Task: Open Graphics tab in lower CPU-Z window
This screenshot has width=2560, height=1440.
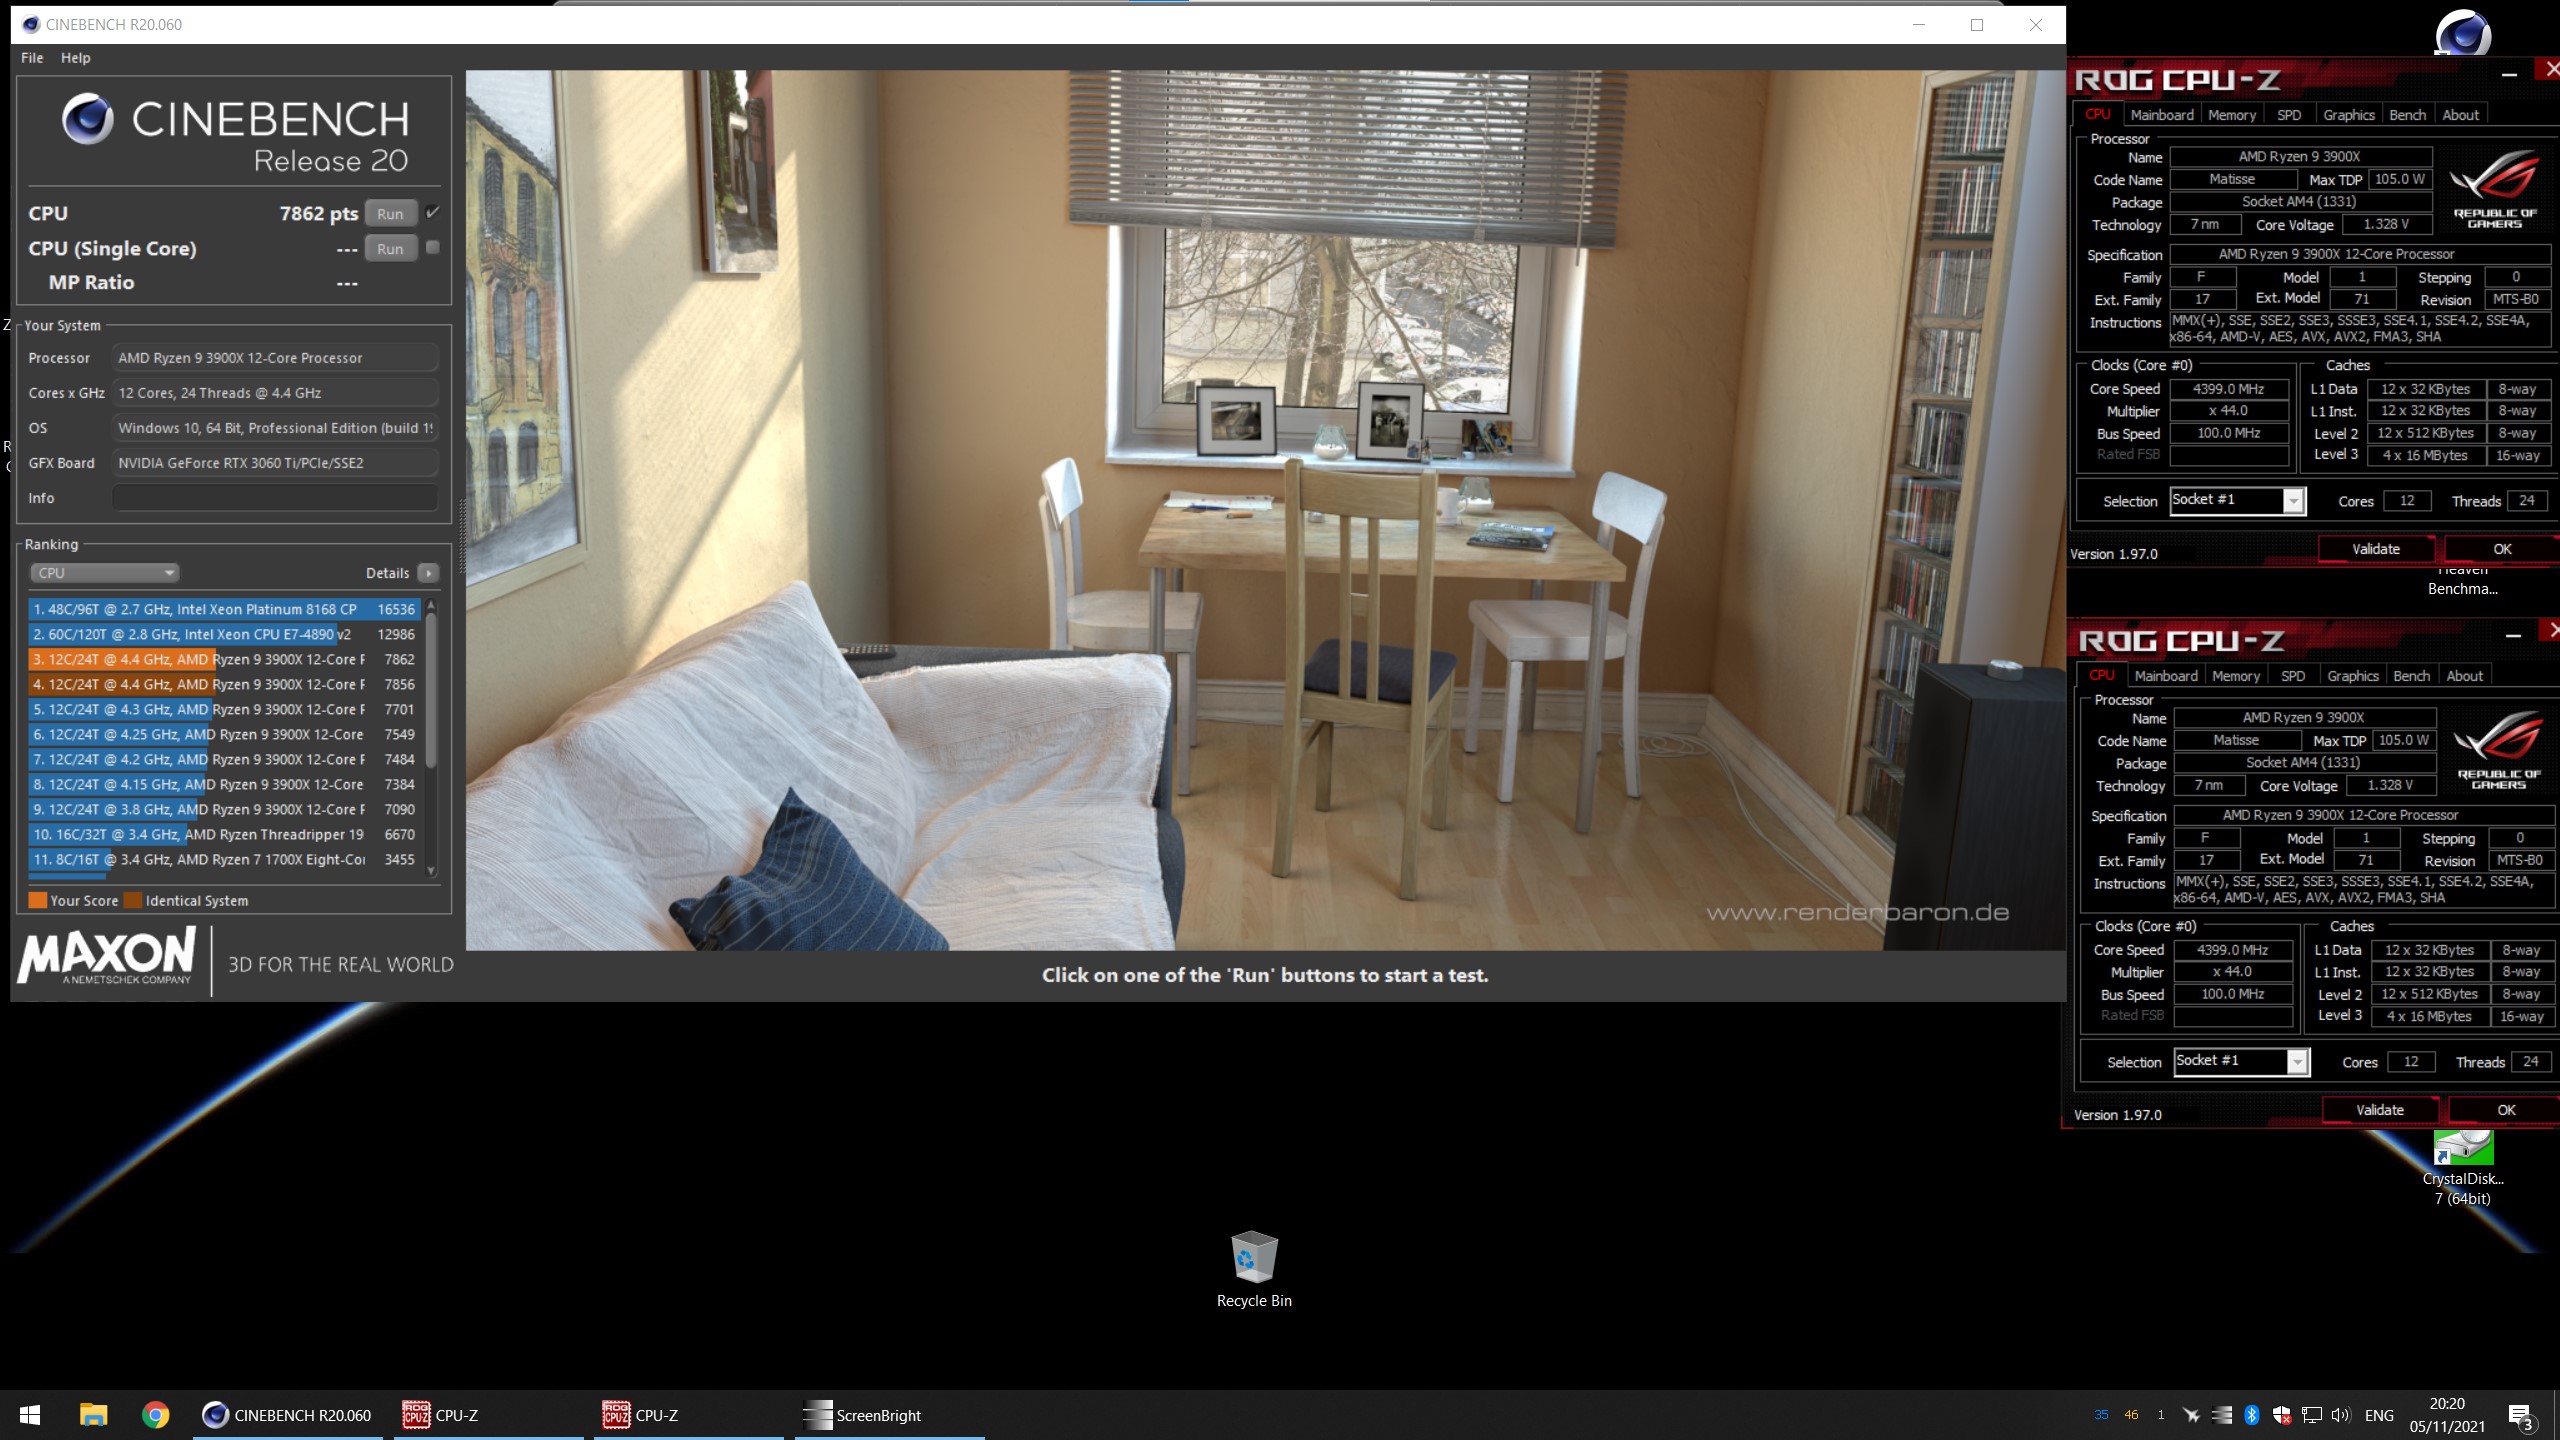Action: pos(2353,676)
